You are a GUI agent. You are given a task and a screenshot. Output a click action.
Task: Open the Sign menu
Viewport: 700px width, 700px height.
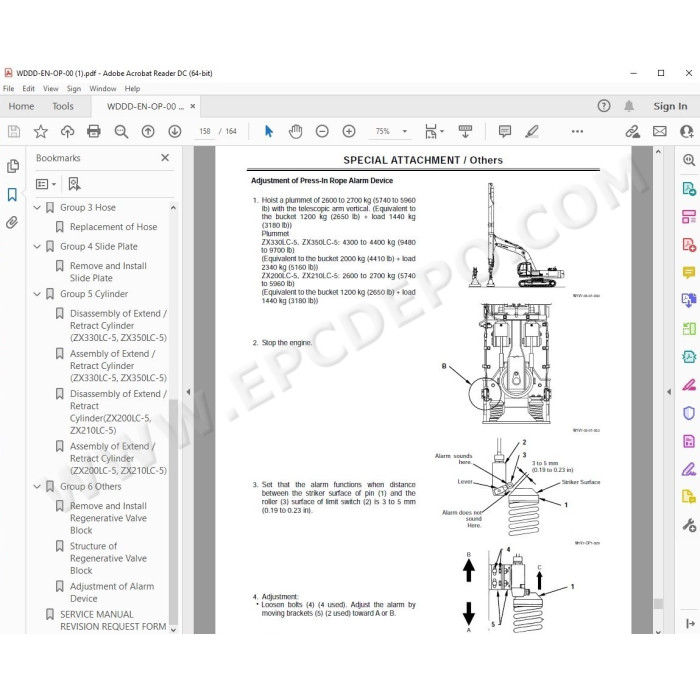click(x=74, y=88)
